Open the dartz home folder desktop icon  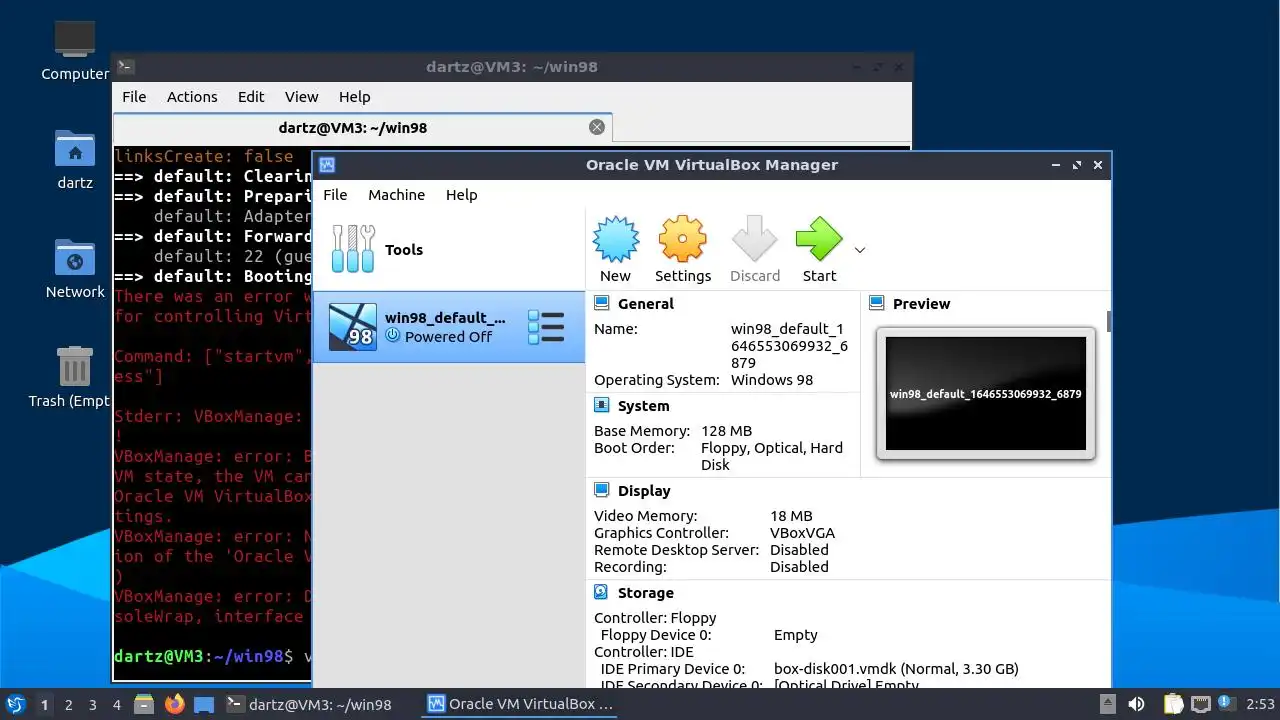pos(75,159)
